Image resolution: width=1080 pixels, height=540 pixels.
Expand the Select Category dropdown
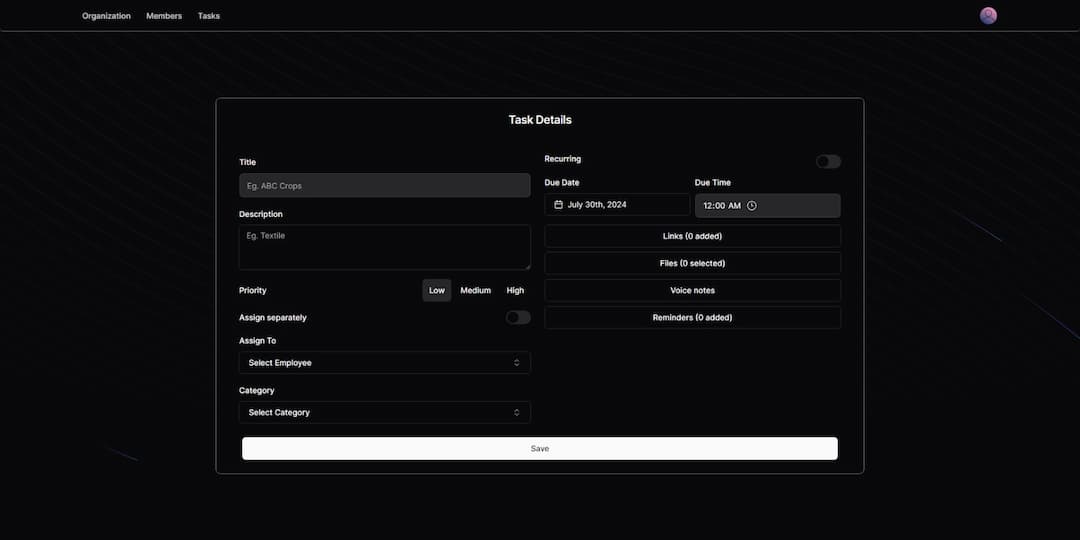[384, 412]
